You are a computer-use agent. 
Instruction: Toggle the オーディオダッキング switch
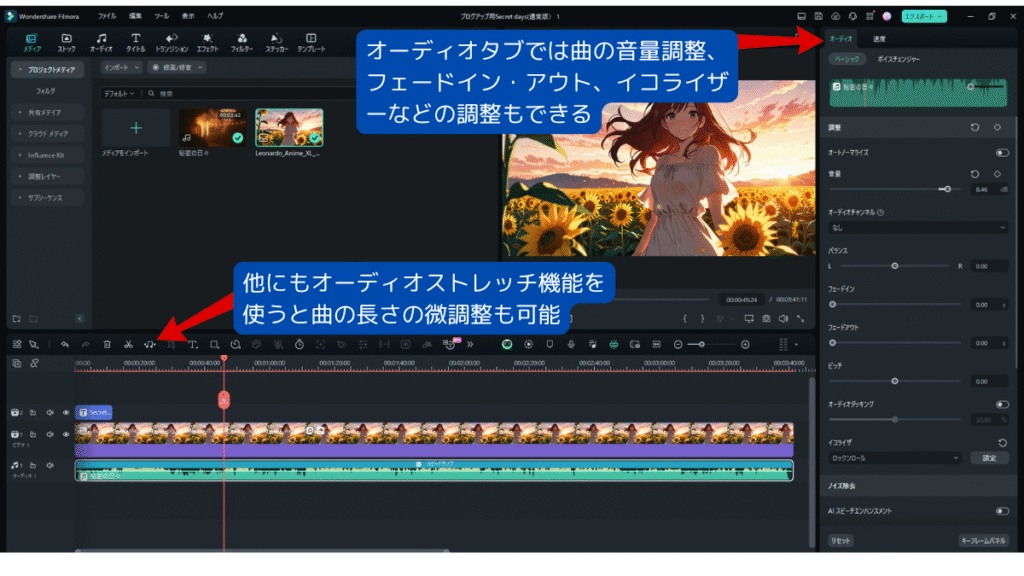pyautogui.click(x=1002, y=405)
